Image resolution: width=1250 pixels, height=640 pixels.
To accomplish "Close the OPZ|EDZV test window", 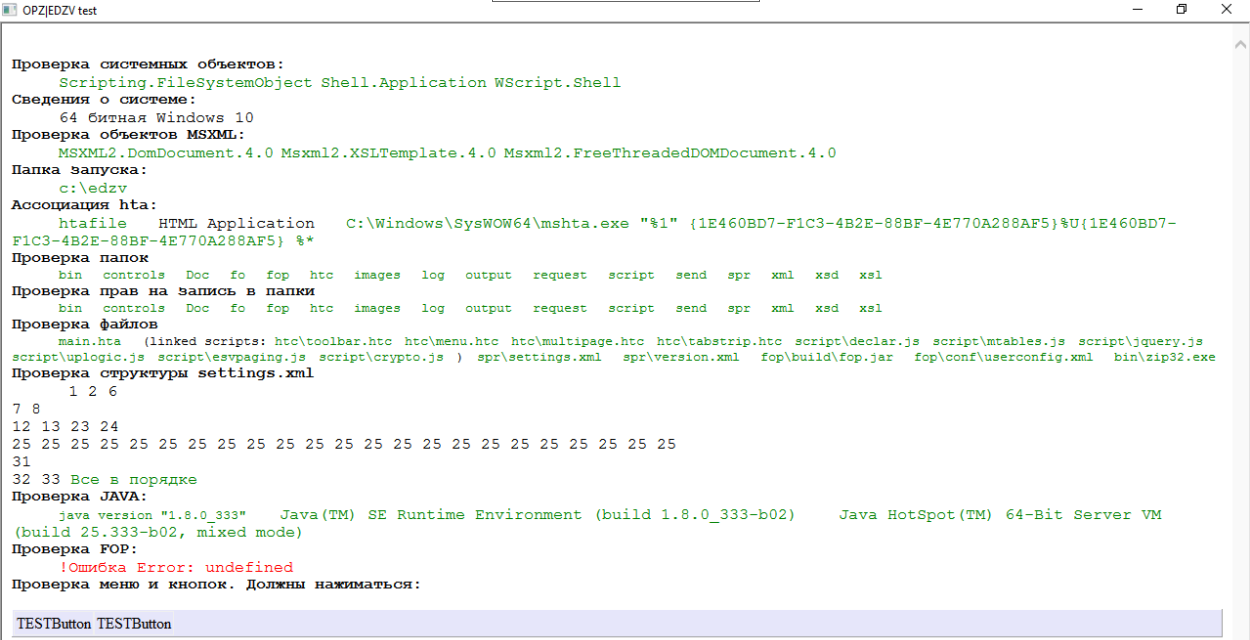I will tap(1227, 10).
